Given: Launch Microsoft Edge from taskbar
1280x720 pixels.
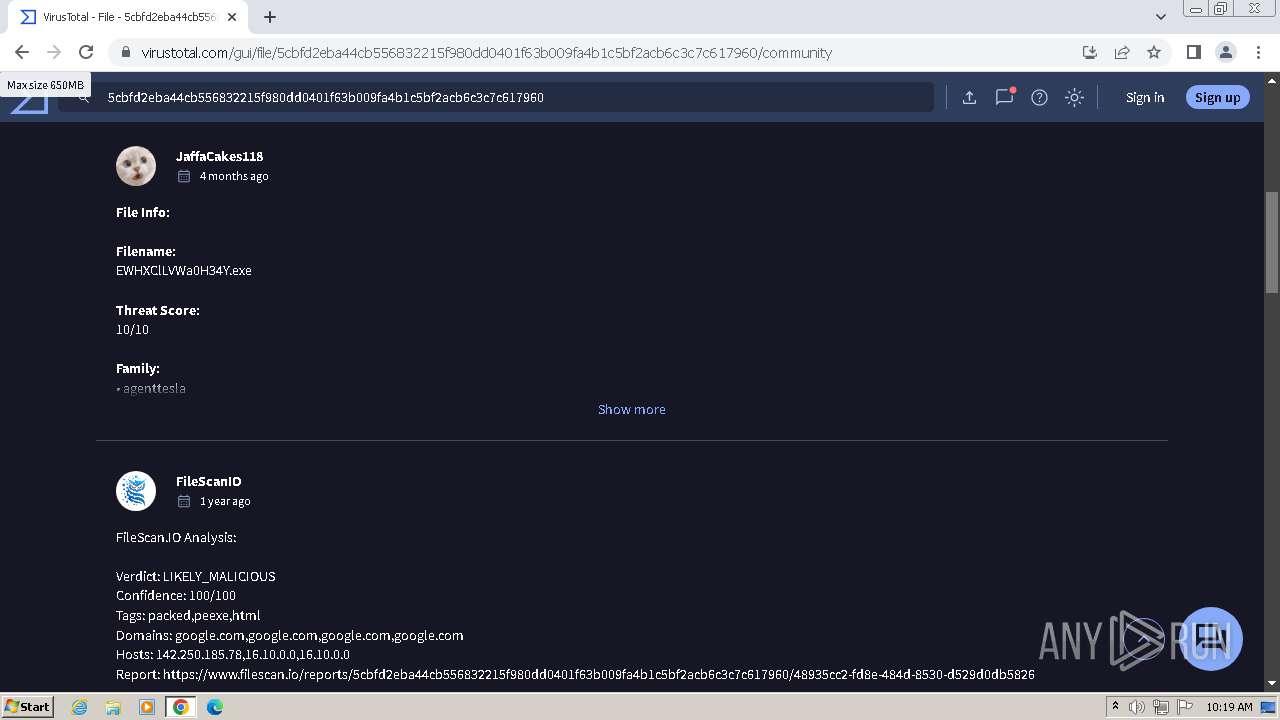Looking at the screenshot, I should (x=215, y=707).
